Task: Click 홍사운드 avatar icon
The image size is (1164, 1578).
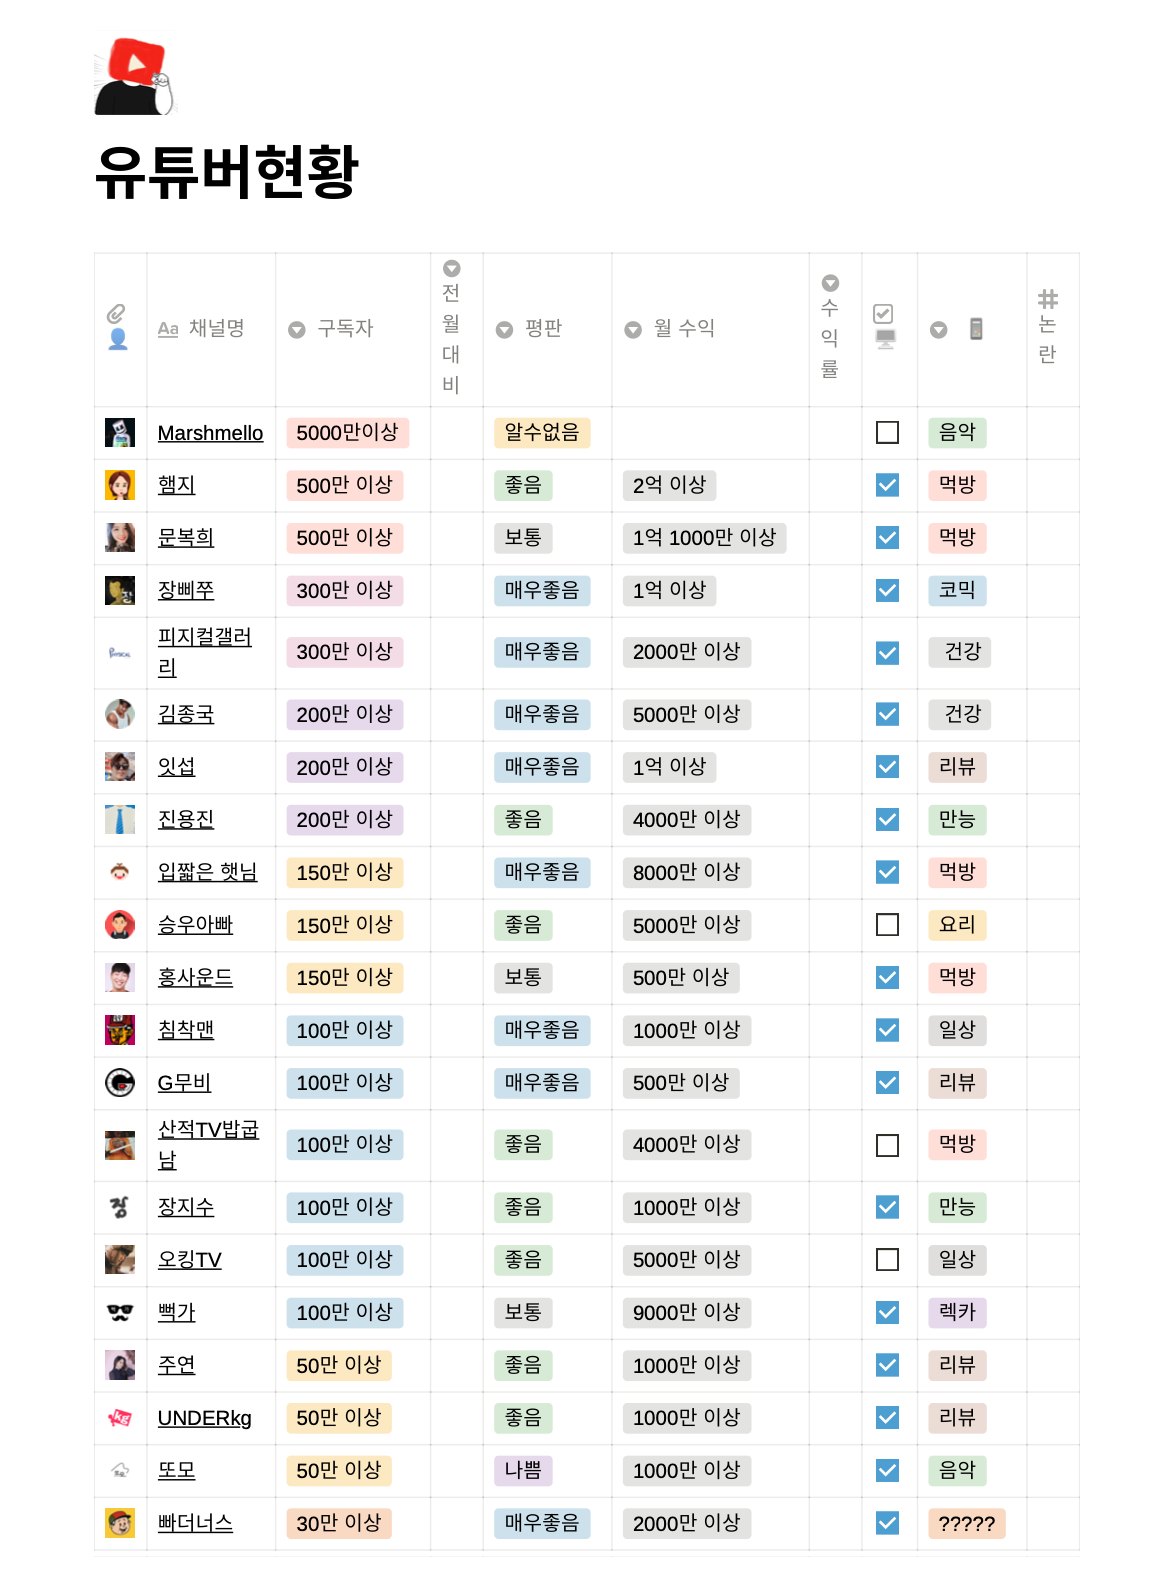Action: [120, 977]
